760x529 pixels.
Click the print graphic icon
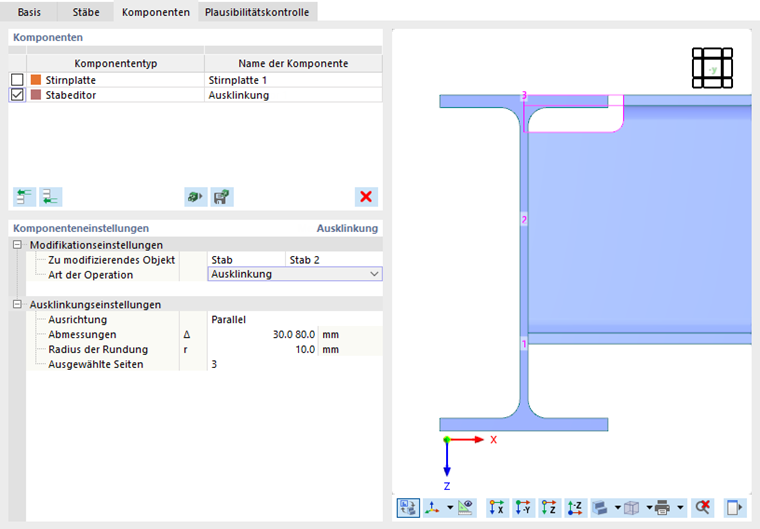663,508
